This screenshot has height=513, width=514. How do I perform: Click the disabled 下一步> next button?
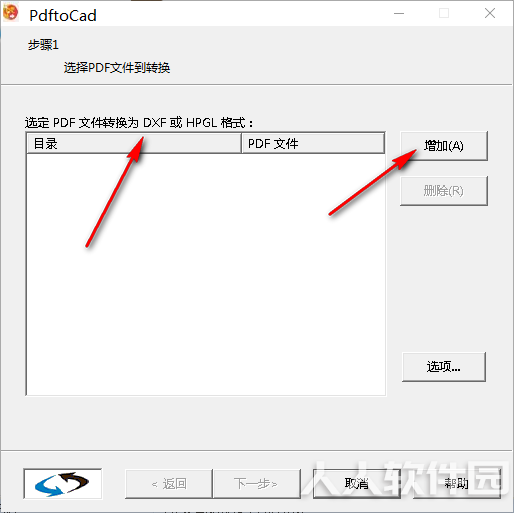click(x=257, y=484)
